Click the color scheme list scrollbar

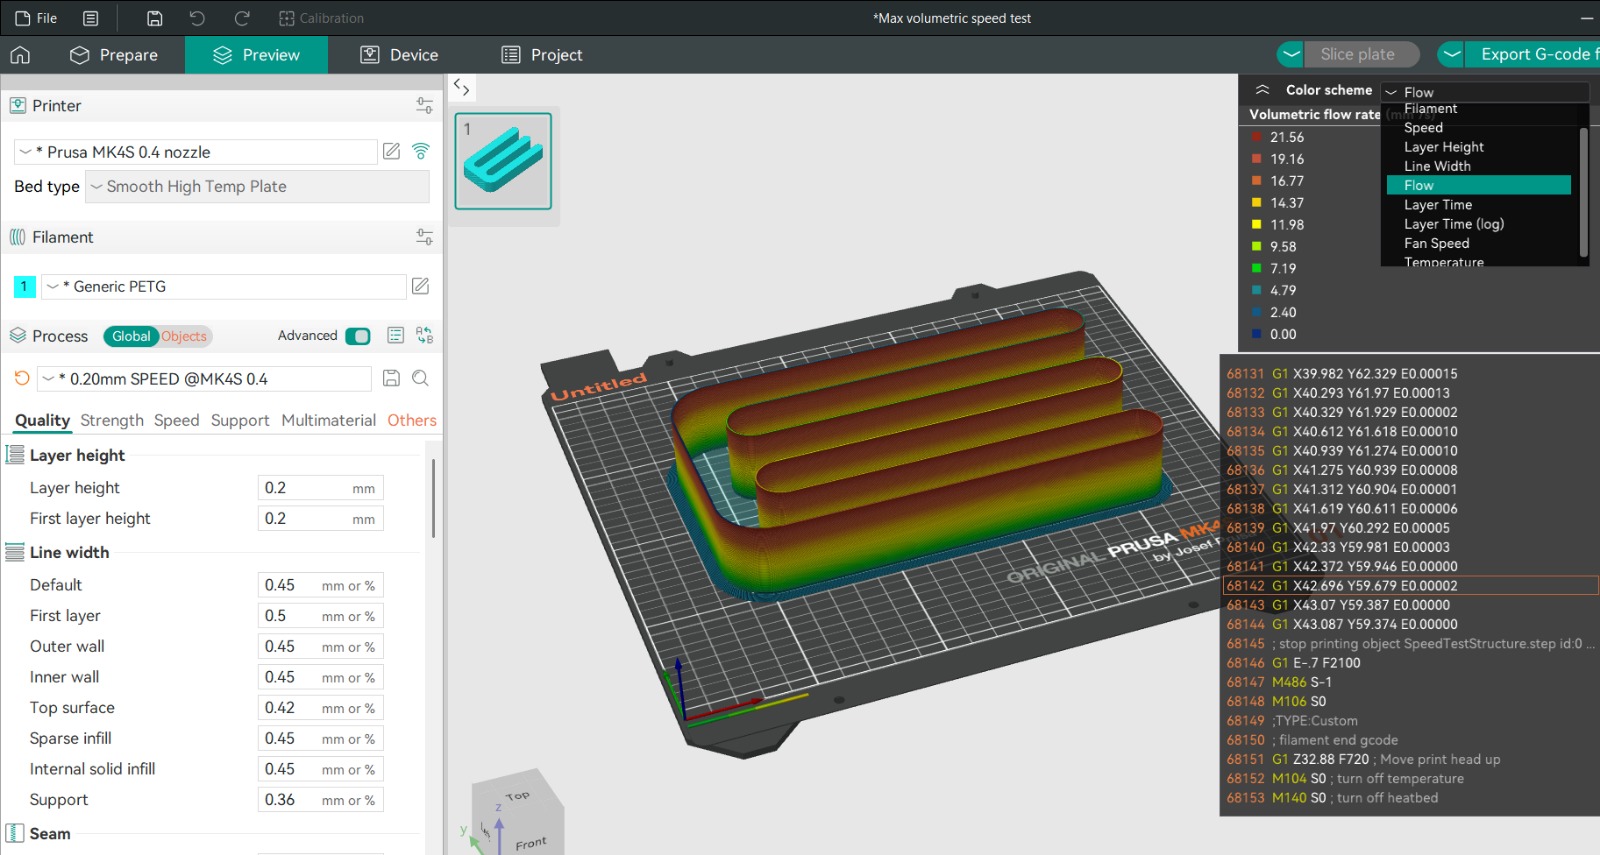pos(1583,192)
